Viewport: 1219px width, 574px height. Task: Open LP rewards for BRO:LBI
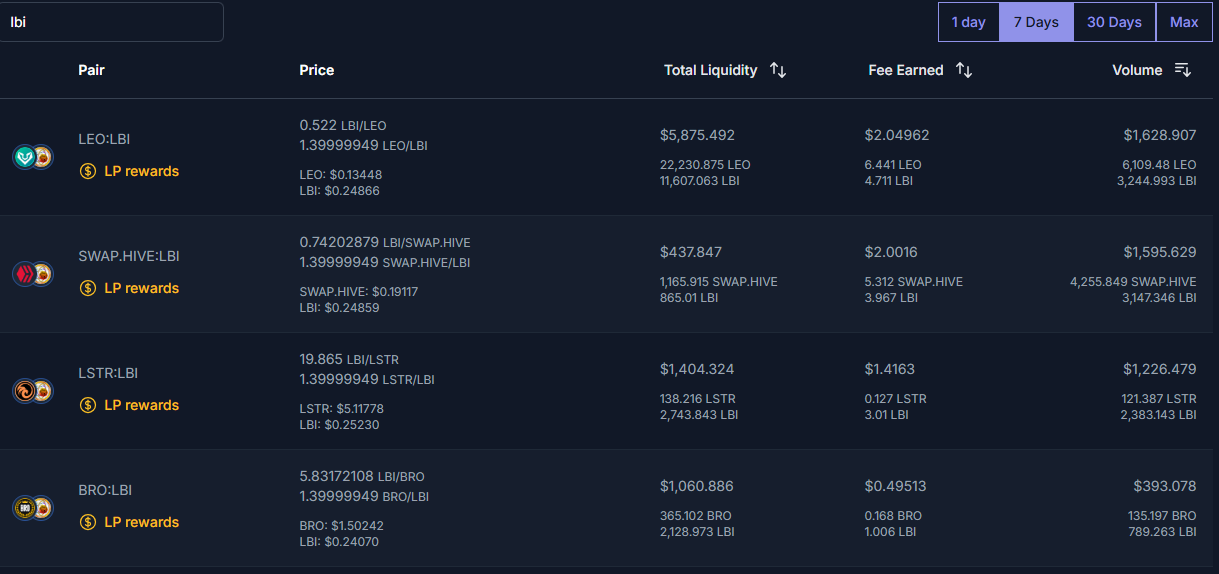point(141,522)
